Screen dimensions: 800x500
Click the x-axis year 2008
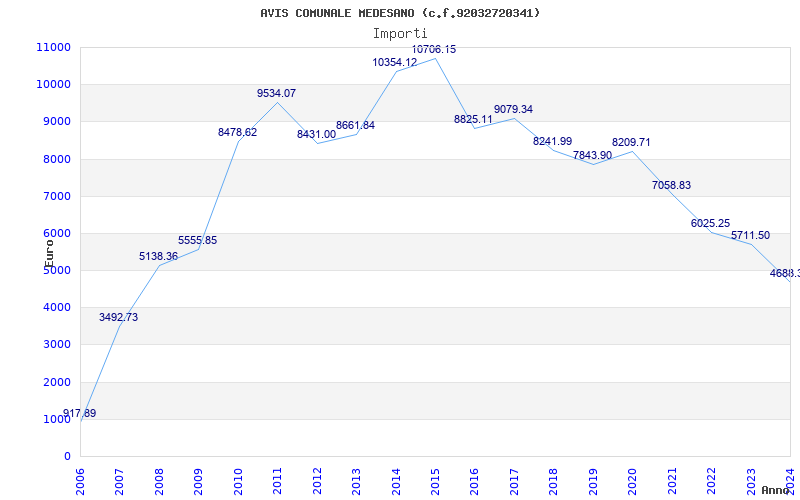point(159,481)
